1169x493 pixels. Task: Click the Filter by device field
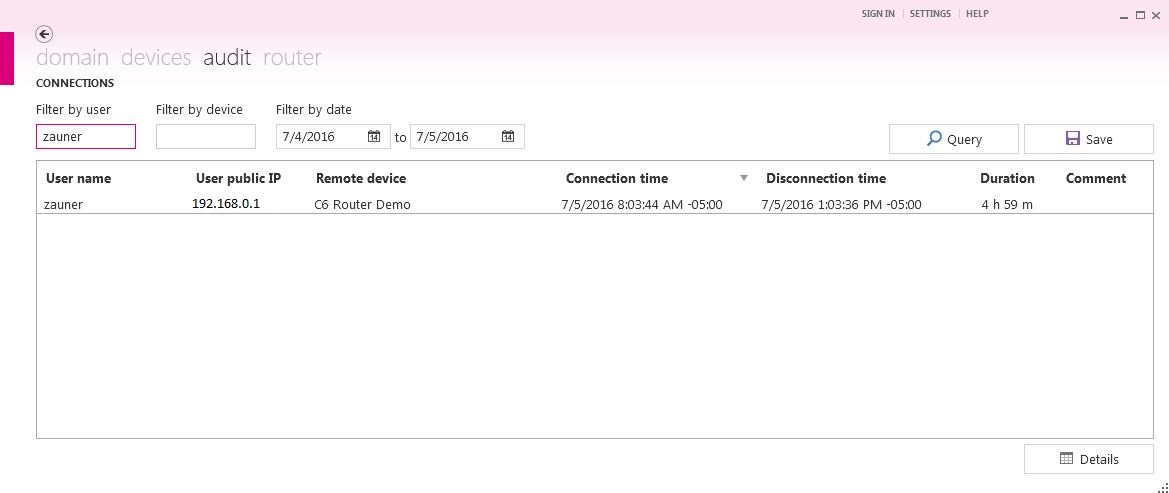pos(206,136)
